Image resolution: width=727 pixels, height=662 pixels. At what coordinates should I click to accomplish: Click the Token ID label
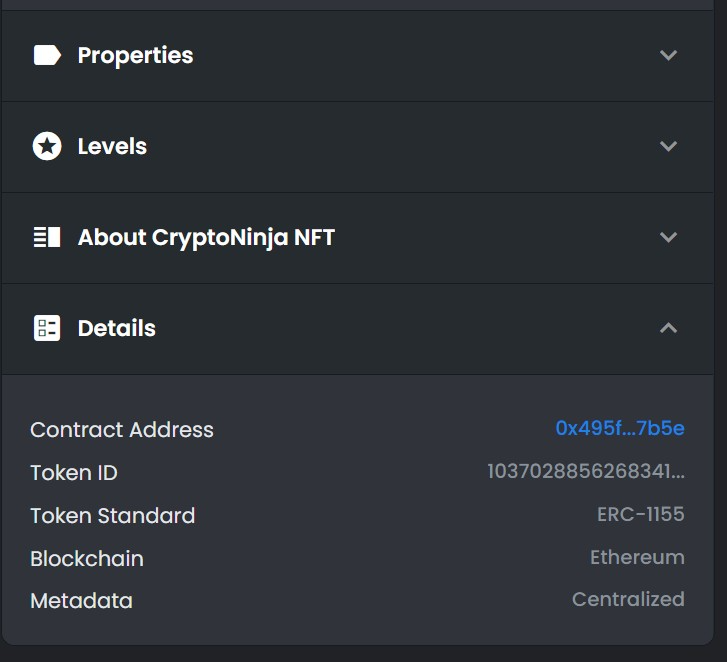click(x=74, y=473)
